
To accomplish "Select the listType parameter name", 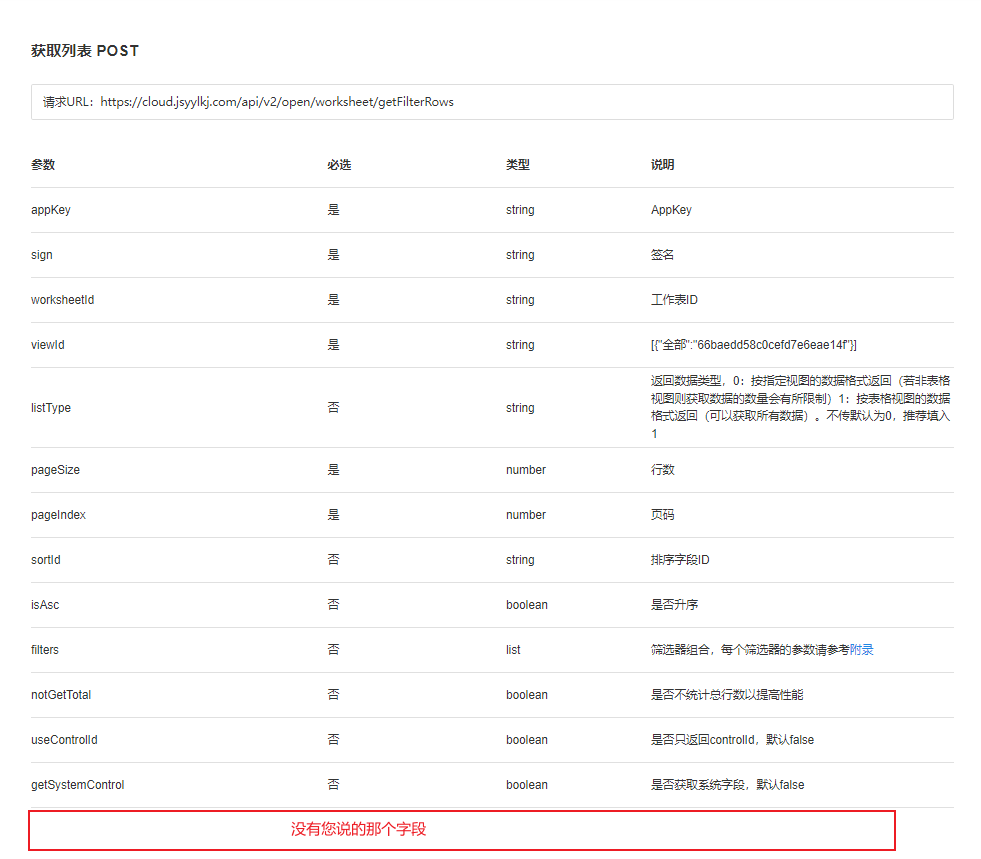I will coord(51,408).
